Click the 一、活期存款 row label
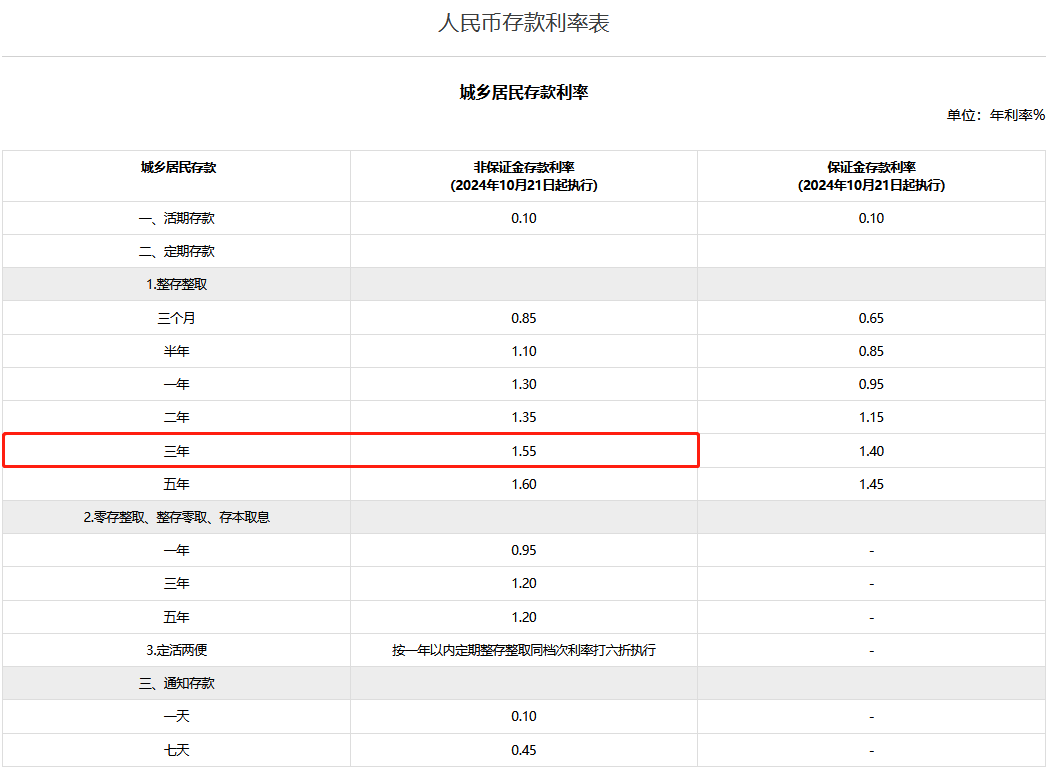Viewport: 1051px width, 770px height. coord(177,218)
